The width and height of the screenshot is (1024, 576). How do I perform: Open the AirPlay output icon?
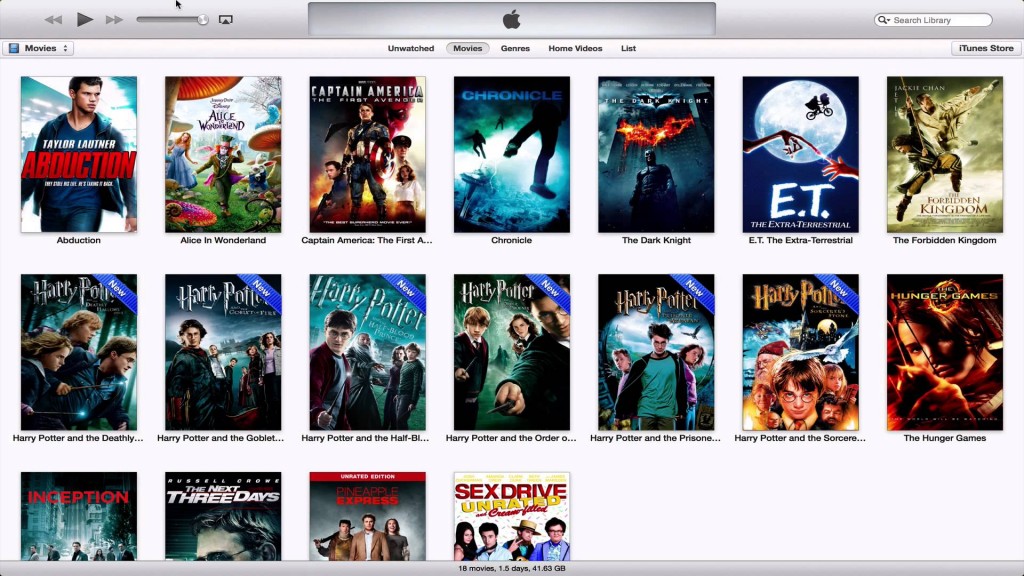(x=225, y=20)
